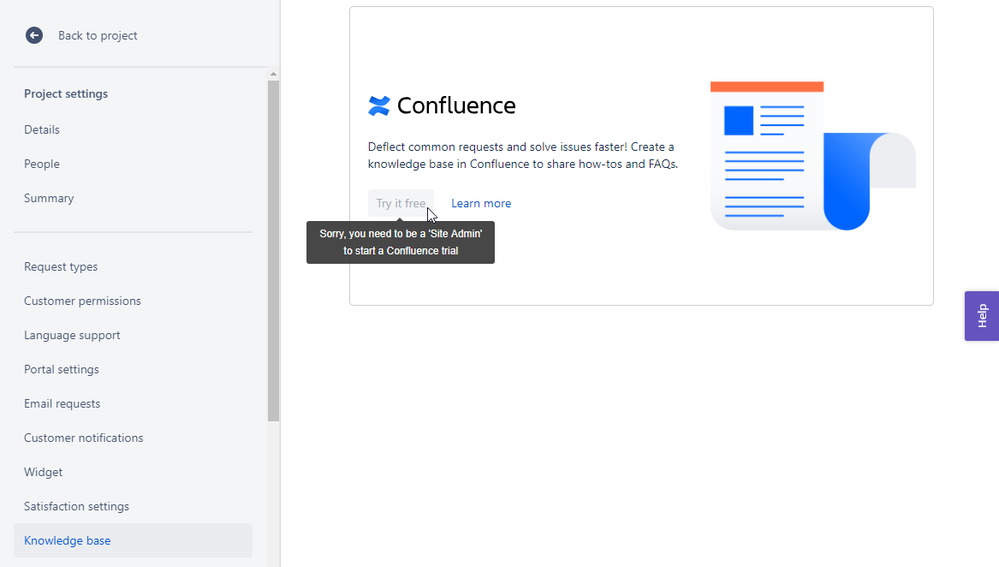Click the Back to project arrow icon
This screenshot has height=567, width=999.
coord(34,36)
